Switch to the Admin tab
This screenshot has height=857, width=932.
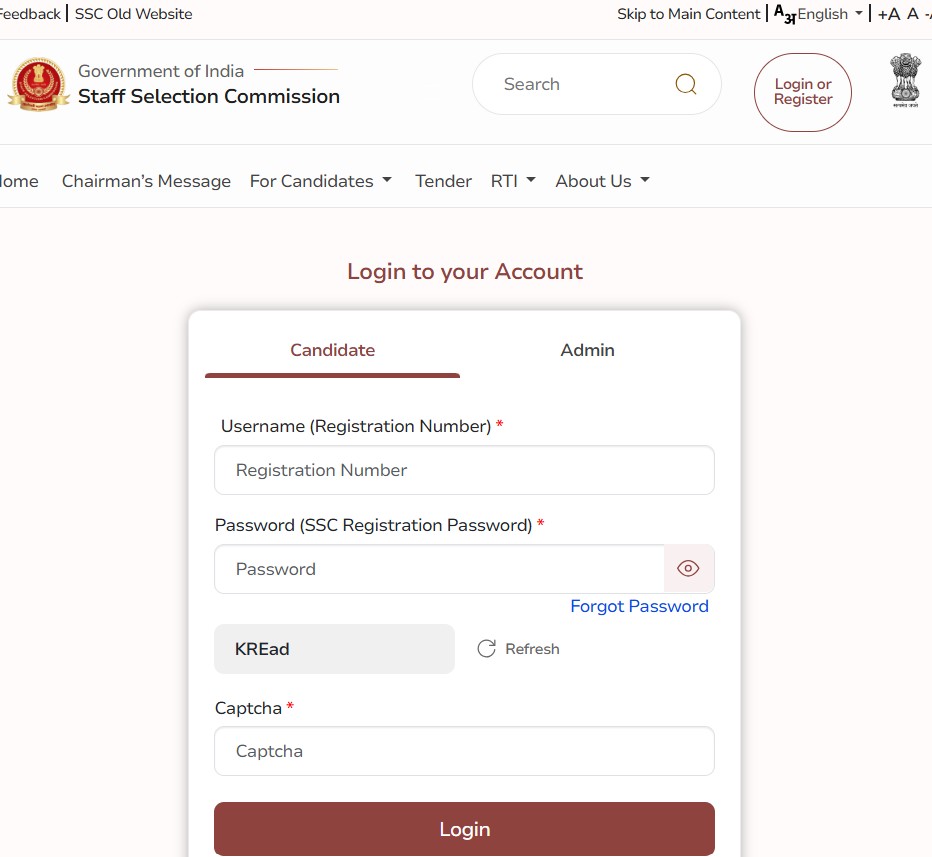[x=587, y=350]
